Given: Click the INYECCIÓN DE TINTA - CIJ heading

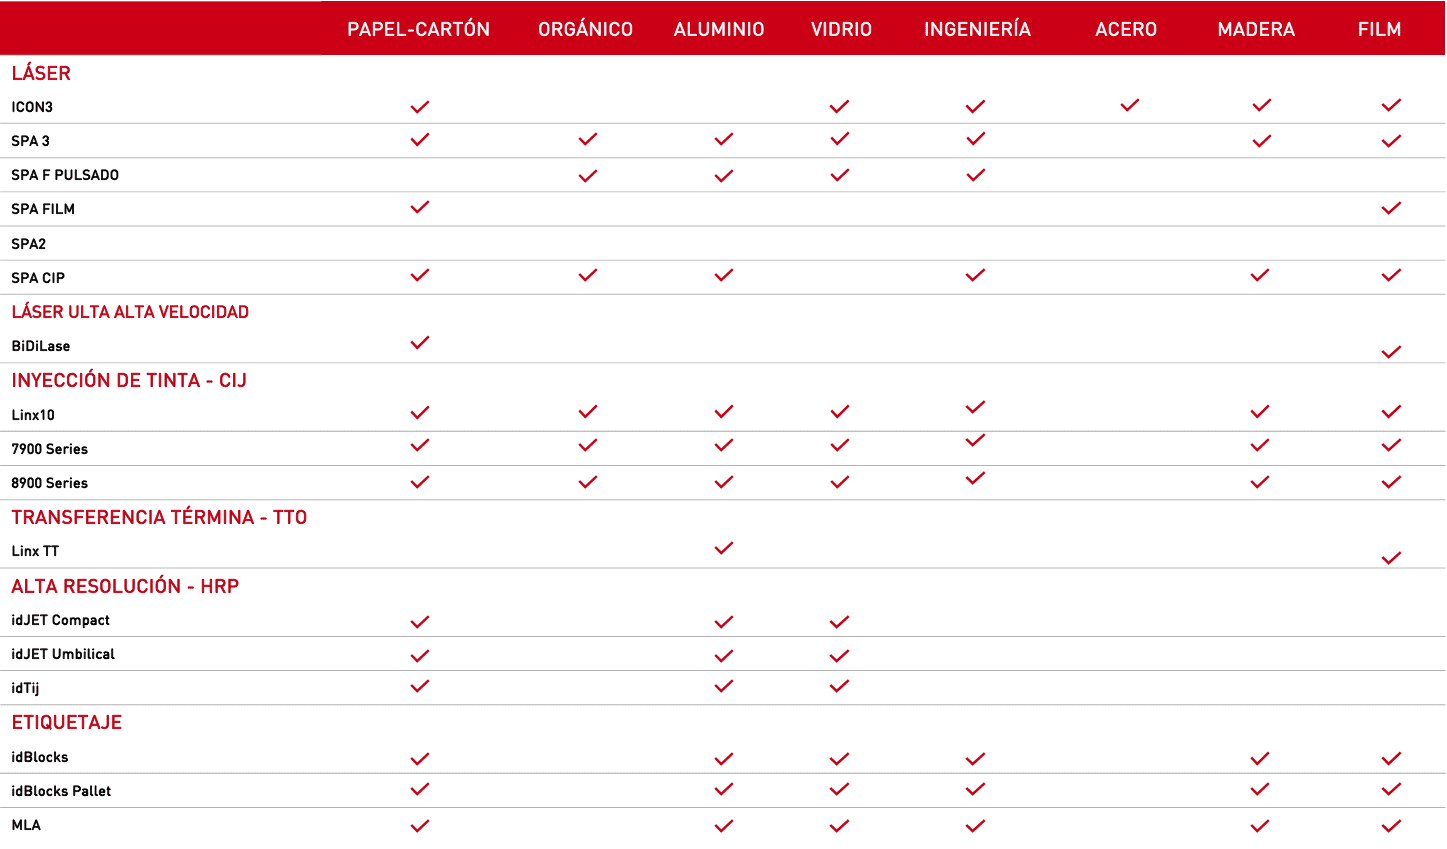Looking at the screenshot, I should click(129, 380).
